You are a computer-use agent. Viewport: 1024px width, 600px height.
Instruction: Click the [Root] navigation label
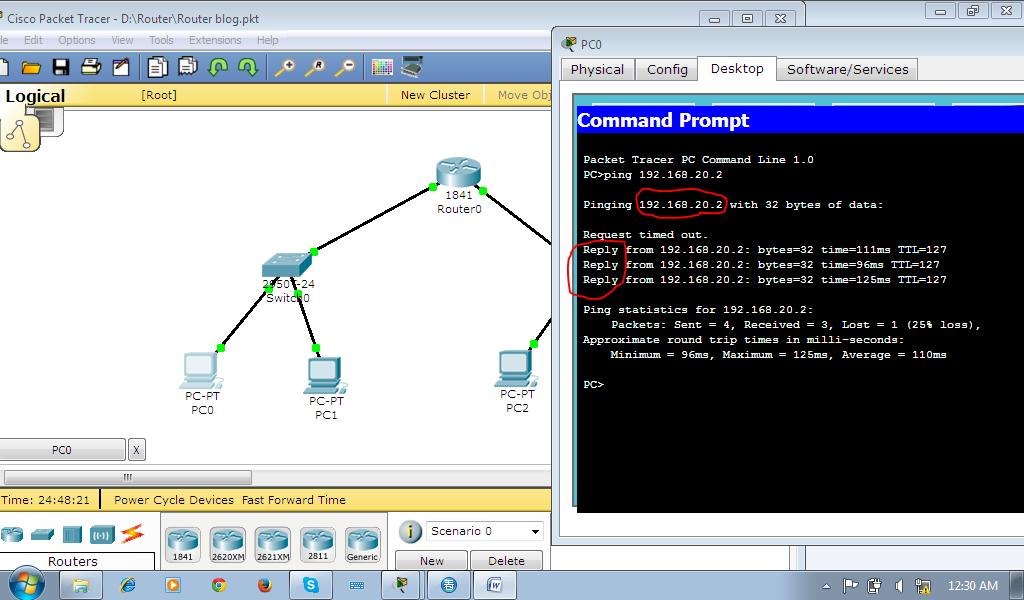click(x=159, y=95)
